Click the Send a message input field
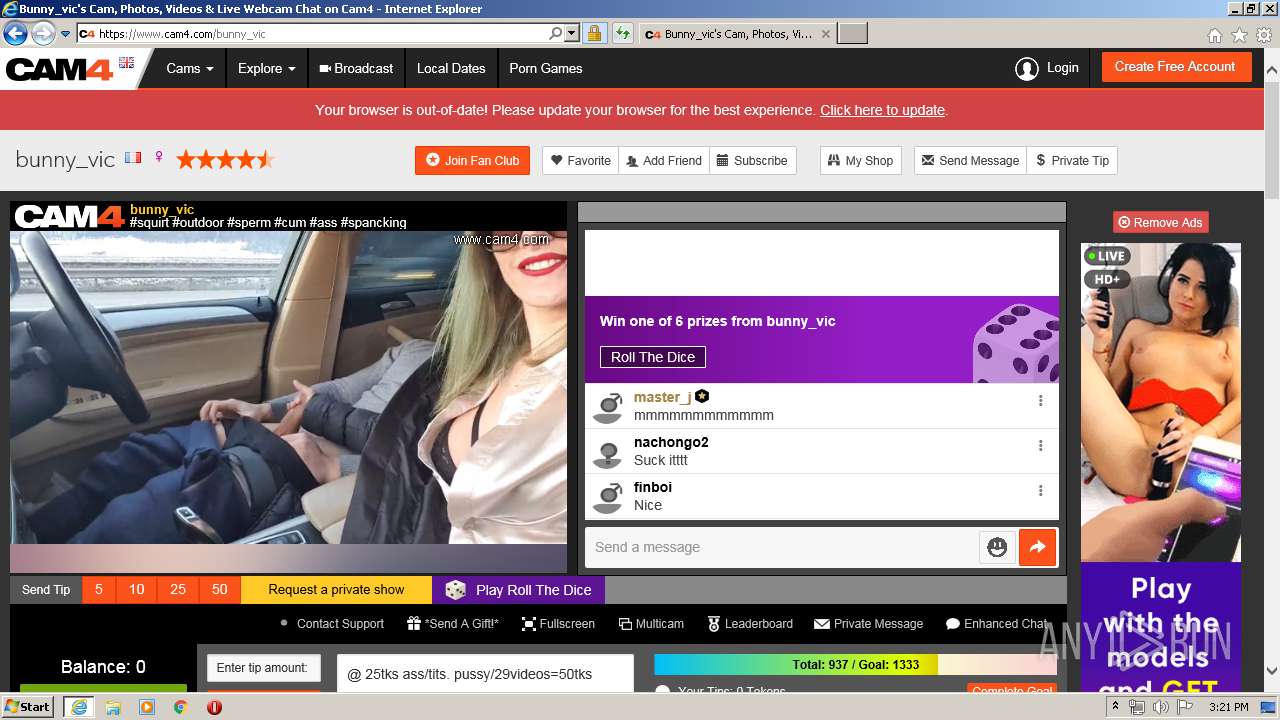Image resolution: width=1280 pixels, height=720 pixels. [x=782, y=547]
